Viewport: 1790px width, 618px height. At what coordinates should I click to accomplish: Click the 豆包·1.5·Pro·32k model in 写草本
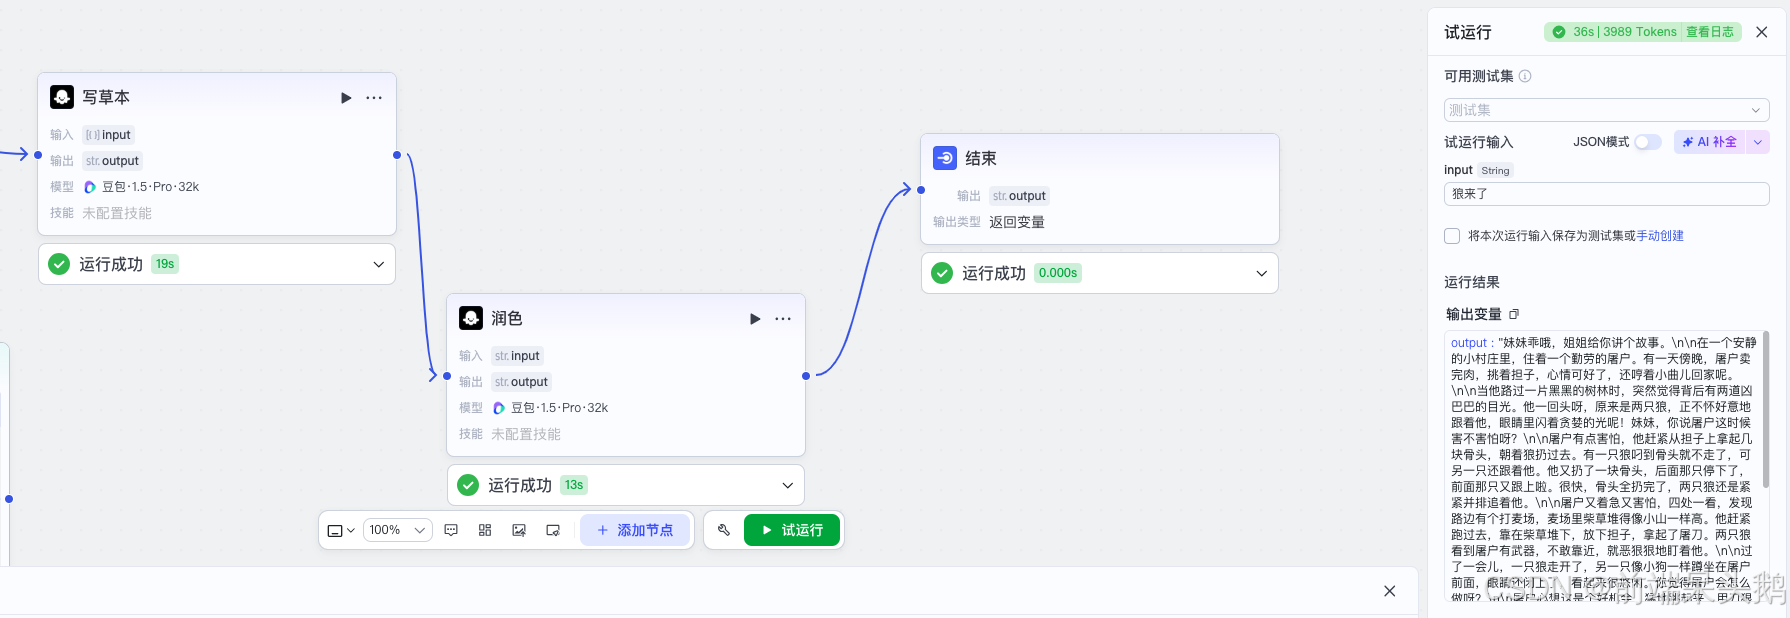point(151,187)
